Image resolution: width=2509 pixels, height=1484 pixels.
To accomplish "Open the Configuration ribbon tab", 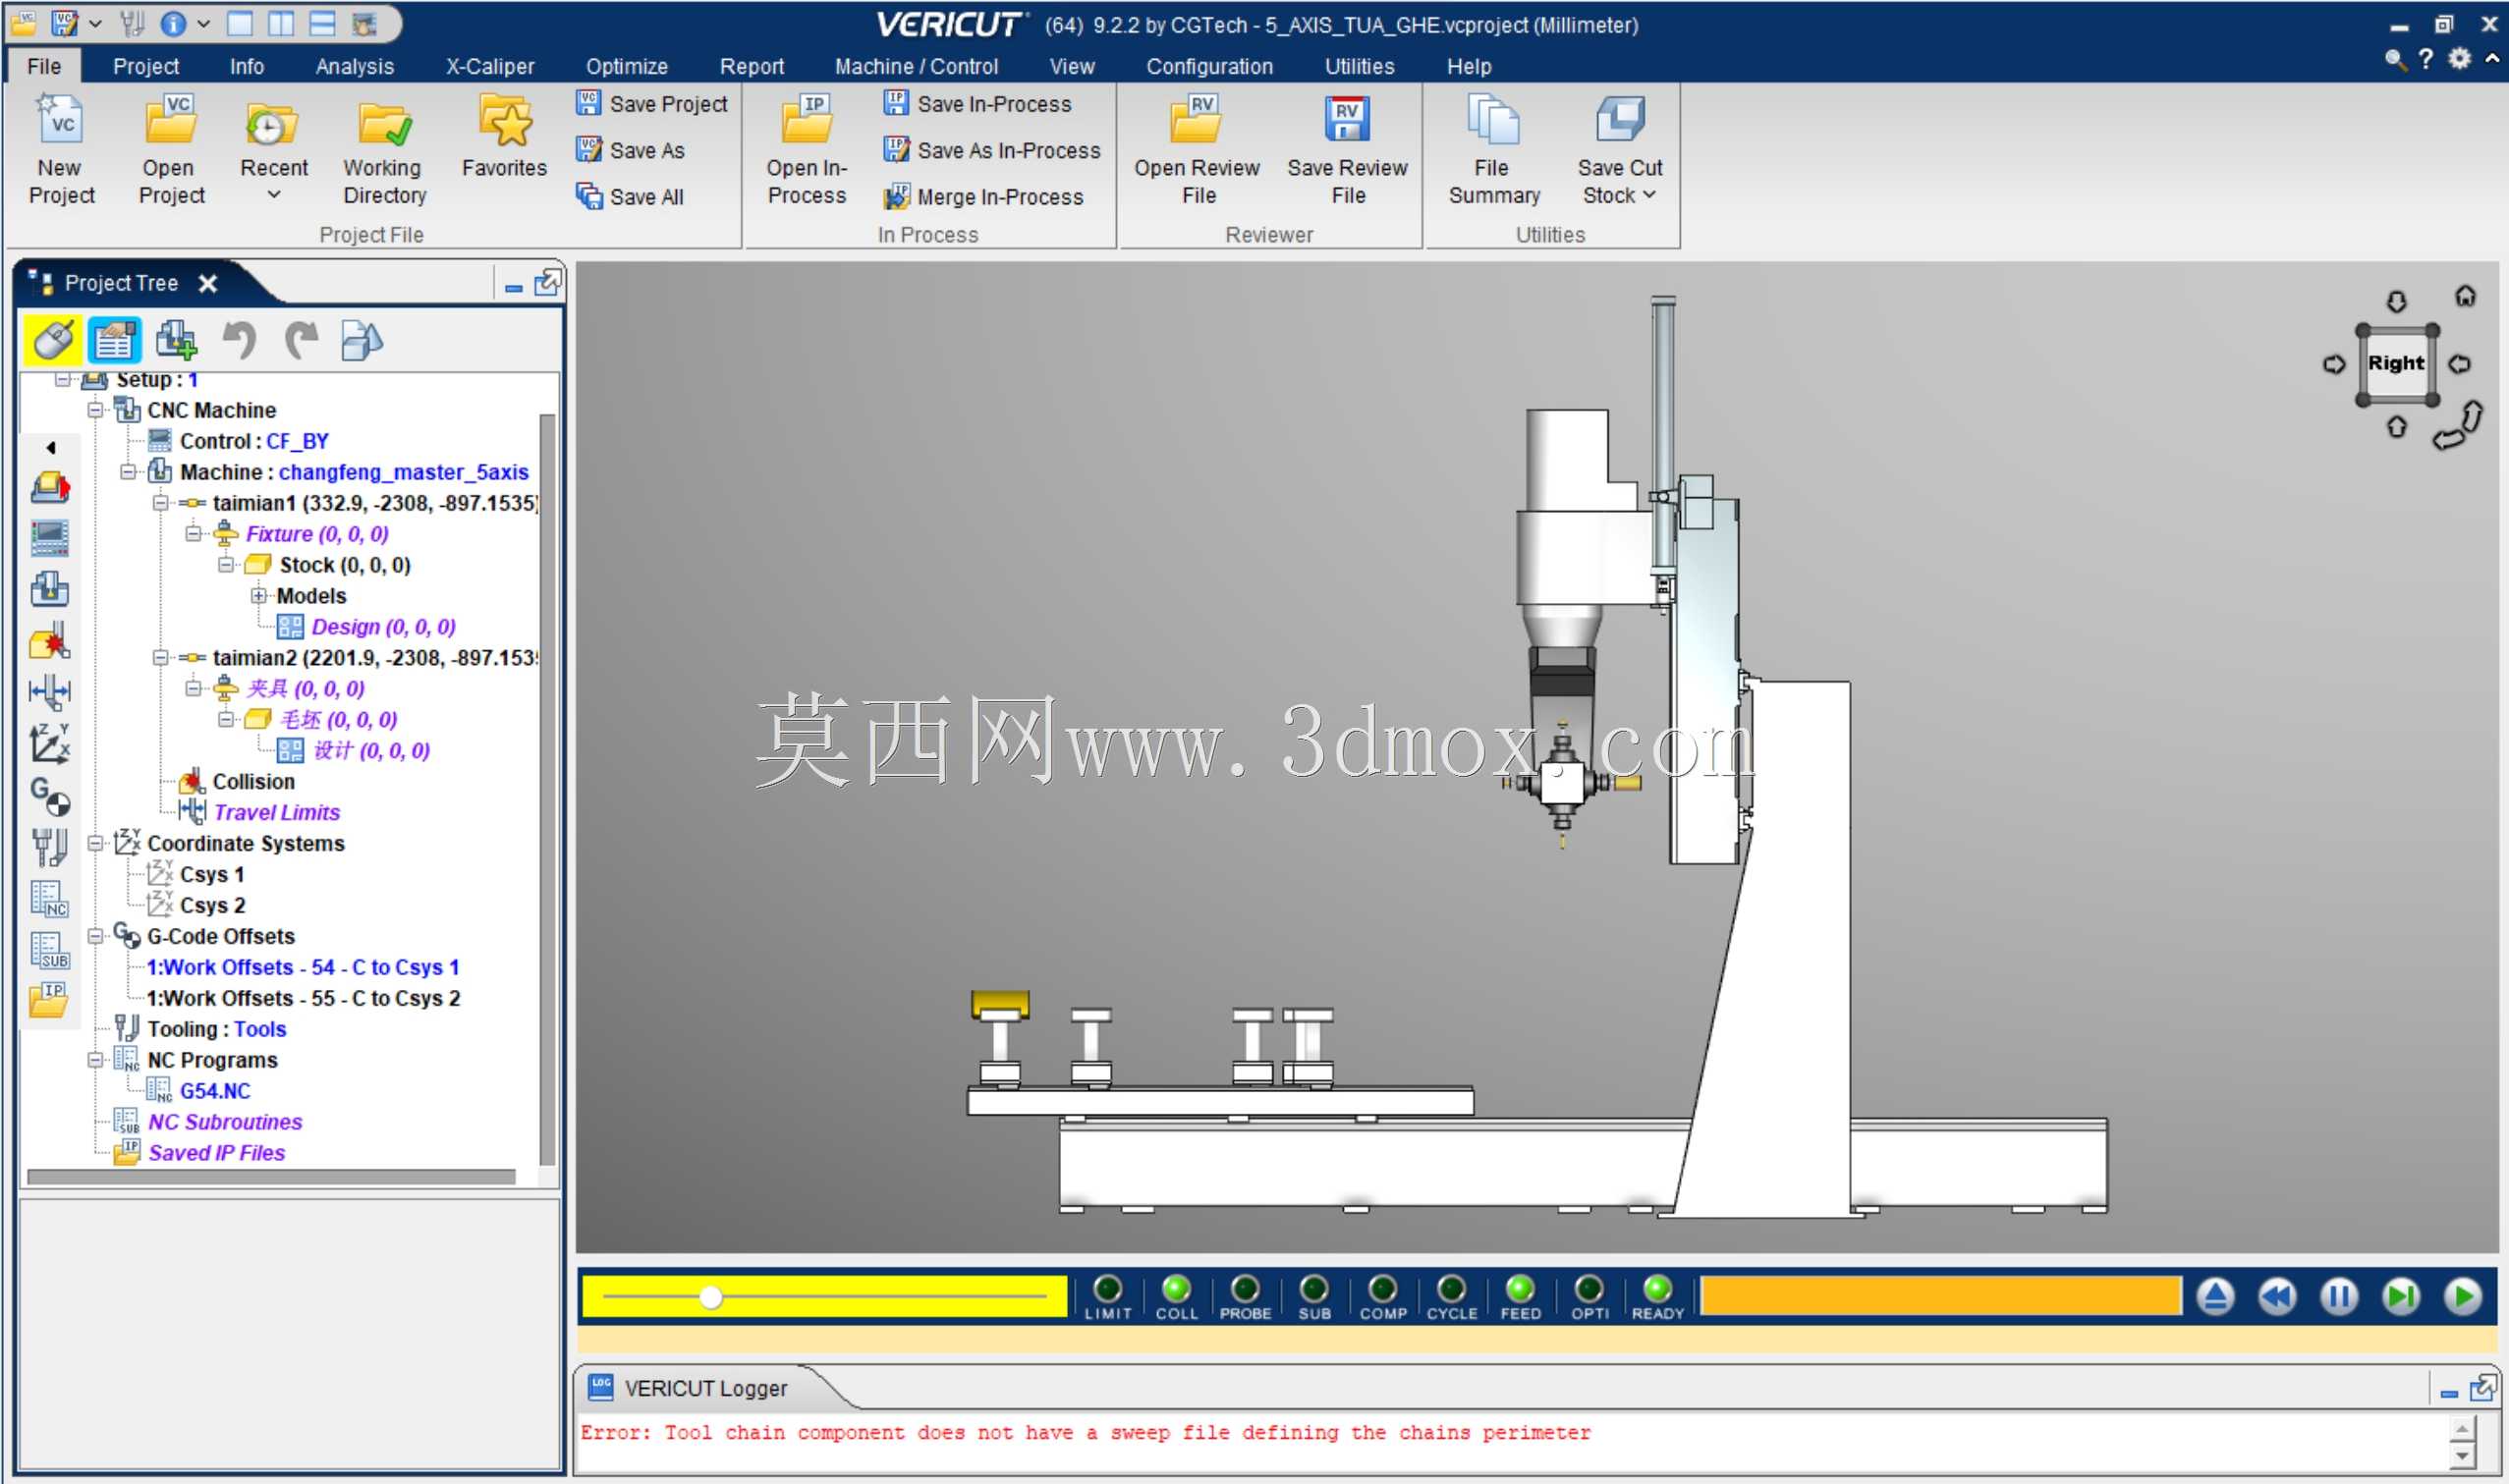I will point(1209,66).
